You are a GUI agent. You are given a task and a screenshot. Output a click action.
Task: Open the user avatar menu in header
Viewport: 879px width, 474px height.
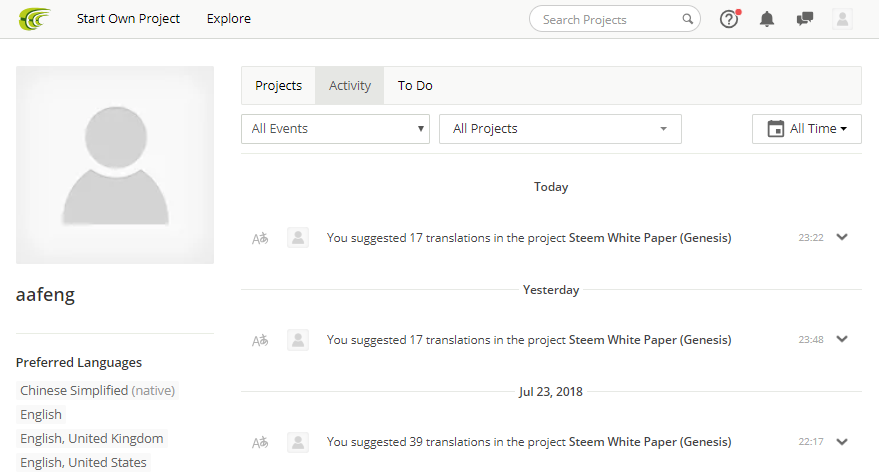pyautogui.click(x=842, y=19)
